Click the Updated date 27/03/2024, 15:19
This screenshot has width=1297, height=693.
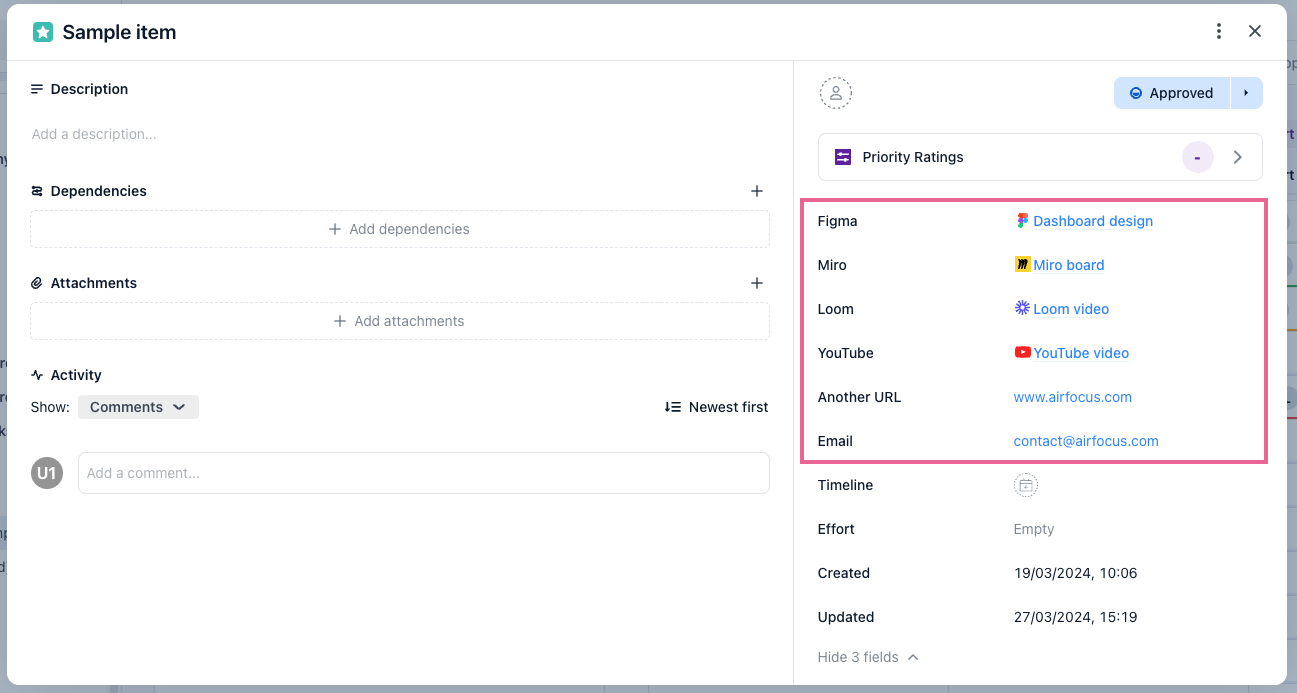(1075, 617)
